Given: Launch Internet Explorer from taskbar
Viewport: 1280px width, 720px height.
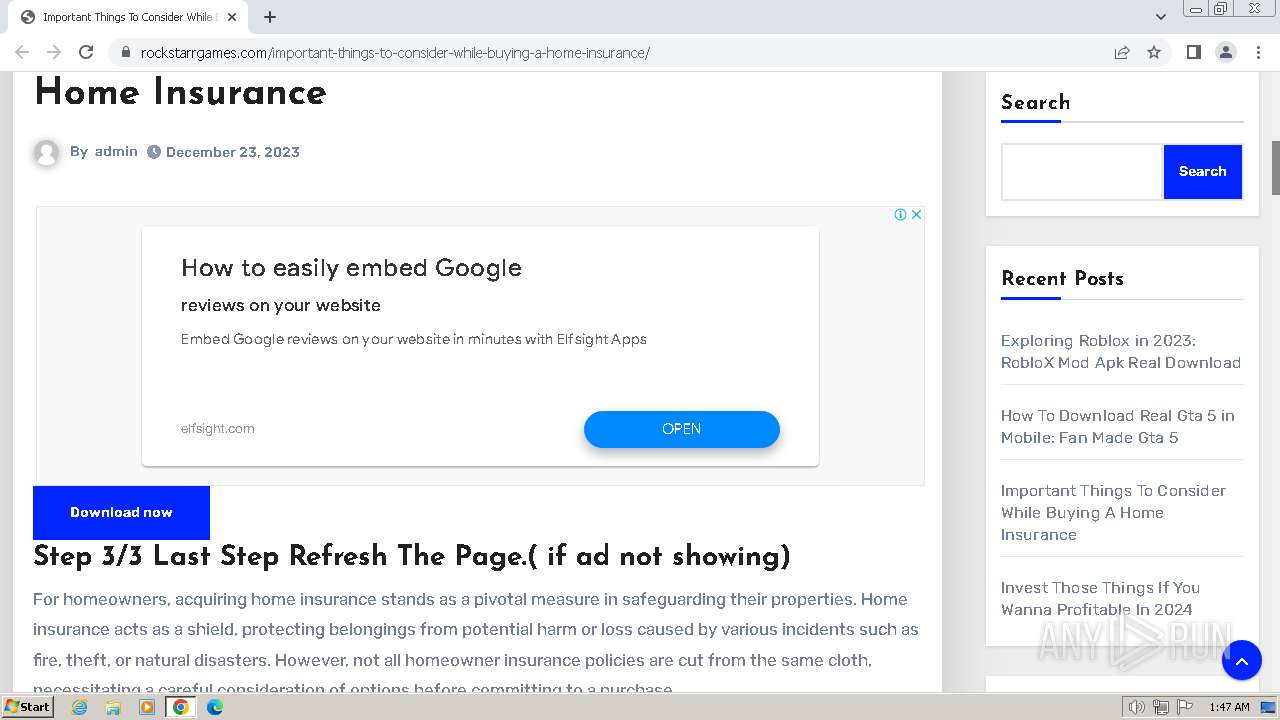Looking at the screenshot, I should tap(79, 707).
